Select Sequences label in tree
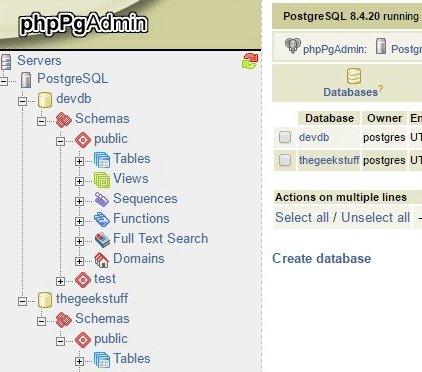Image resolution: width=422 pixels, height=372 pixels. pyautogui.click(x=145, y=199)
